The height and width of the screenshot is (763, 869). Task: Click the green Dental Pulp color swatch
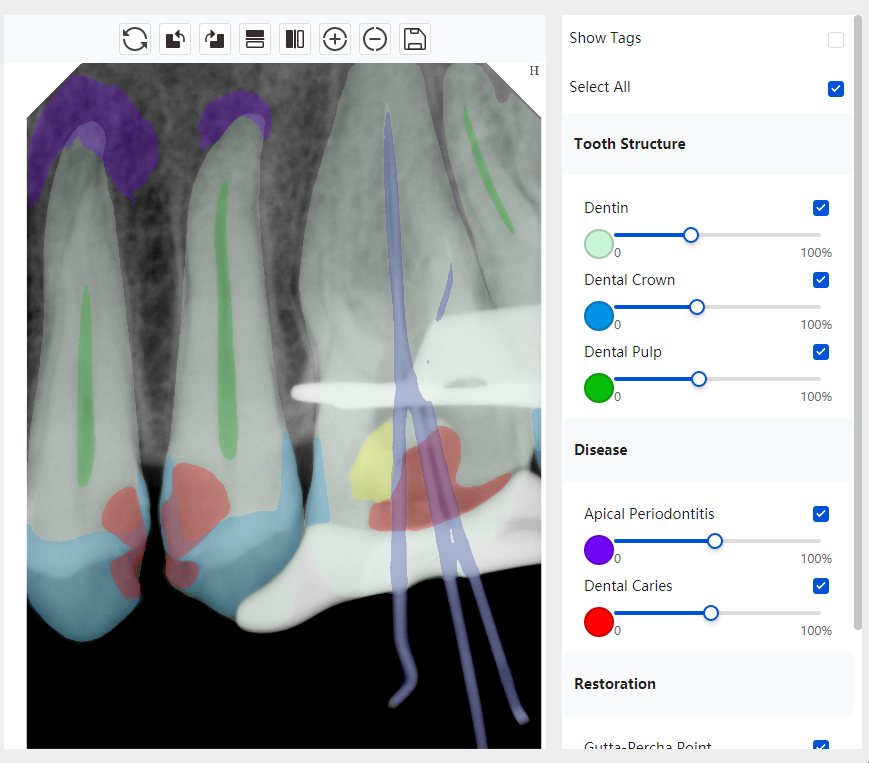598,388
